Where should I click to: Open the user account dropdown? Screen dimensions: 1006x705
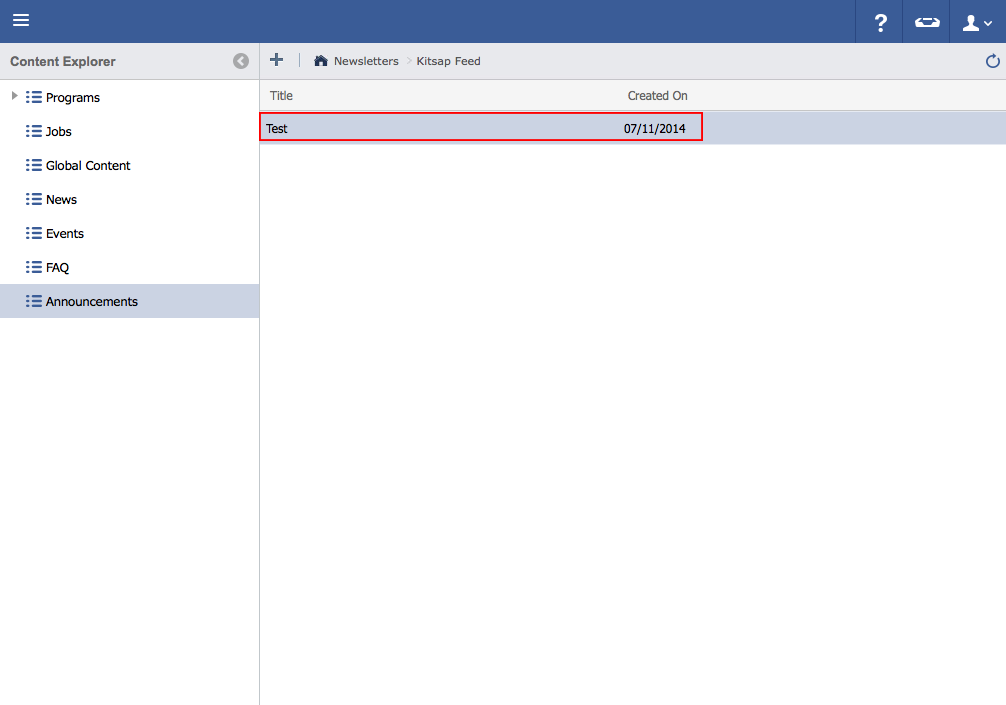976,22
